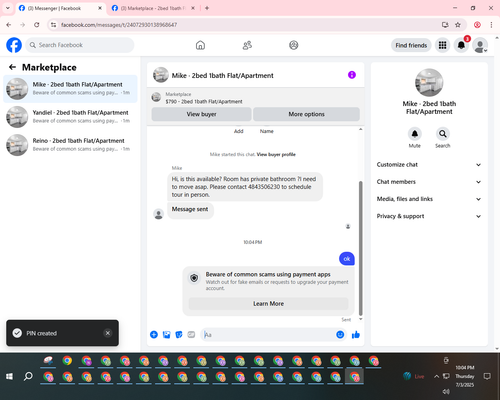Open the emoji picker
Screen dimensions: 500x400
pyautogui.click(x=340, y=335)
